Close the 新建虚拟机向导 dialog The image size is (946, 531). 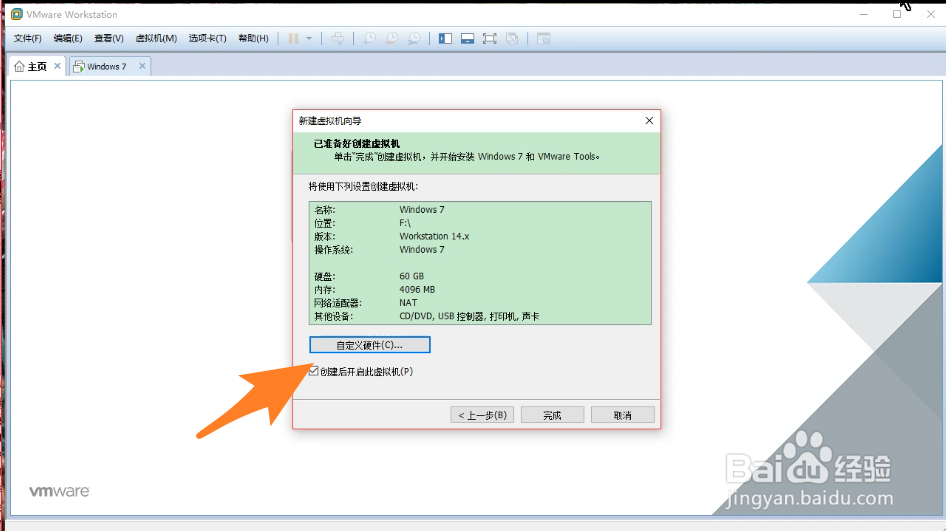649,121
